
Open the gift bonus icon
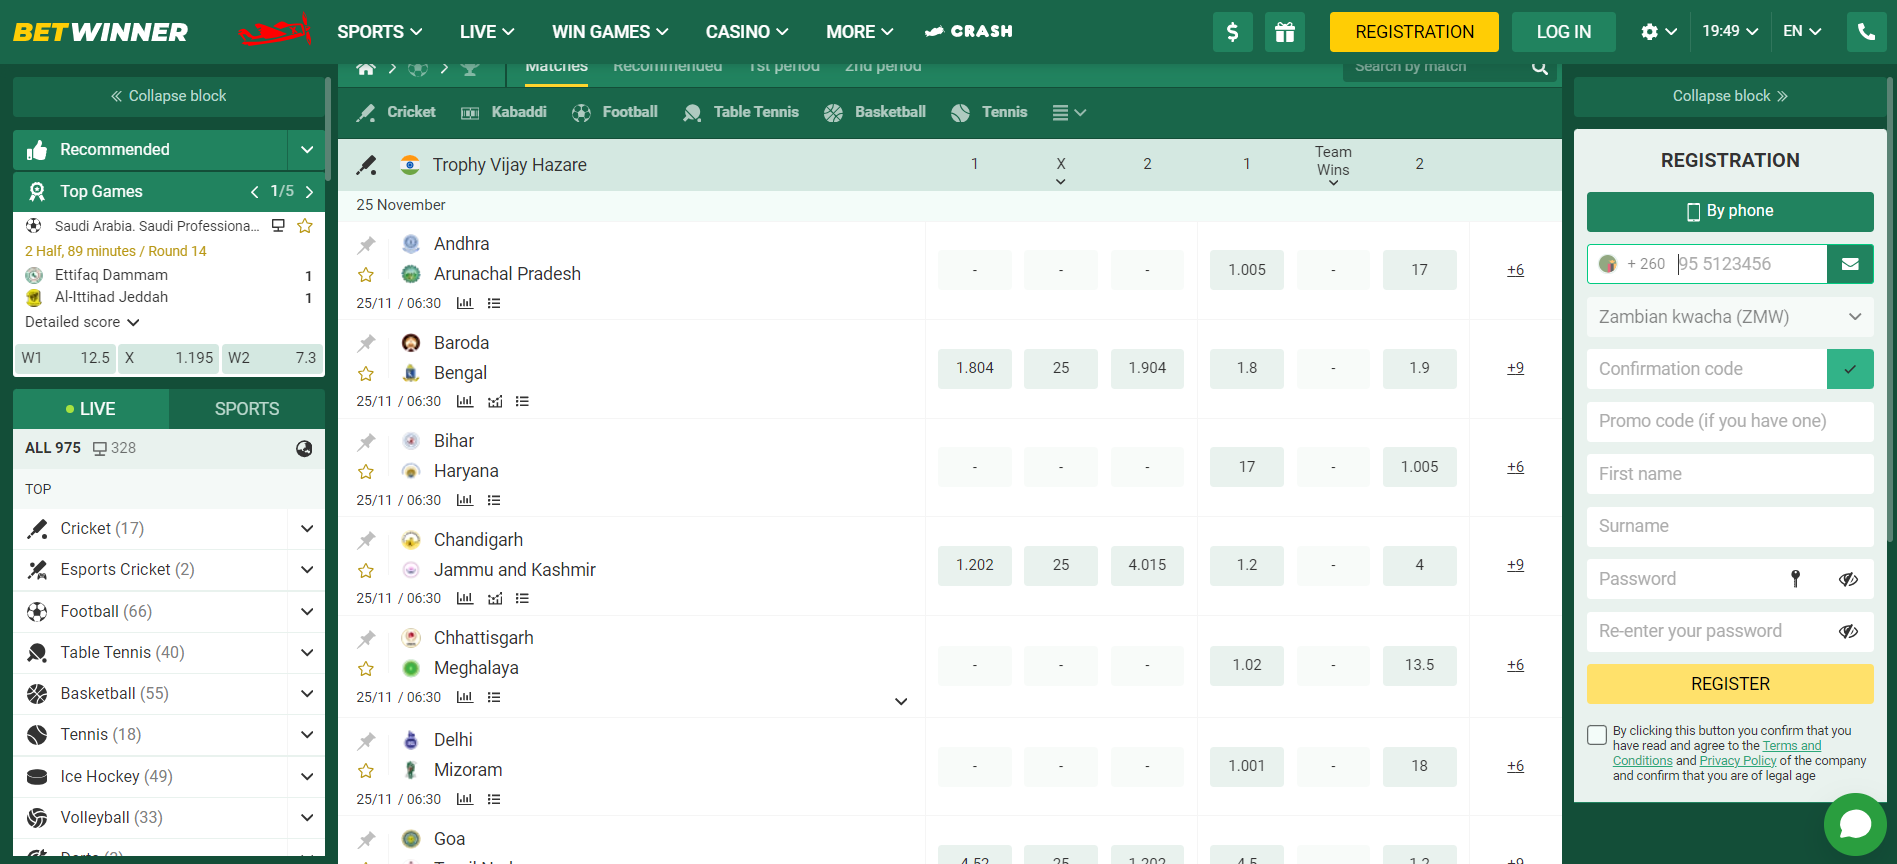(x=1284, y=32)
